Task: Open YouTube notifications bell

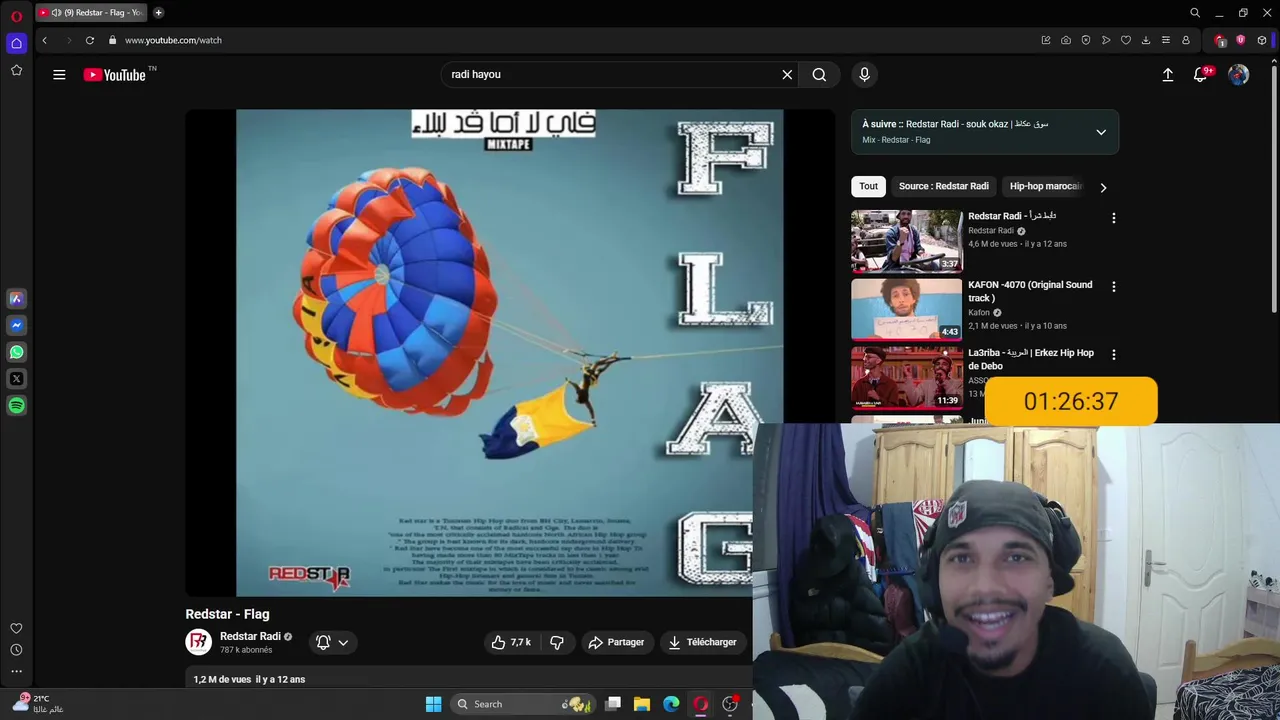Action: [1201, 74]
